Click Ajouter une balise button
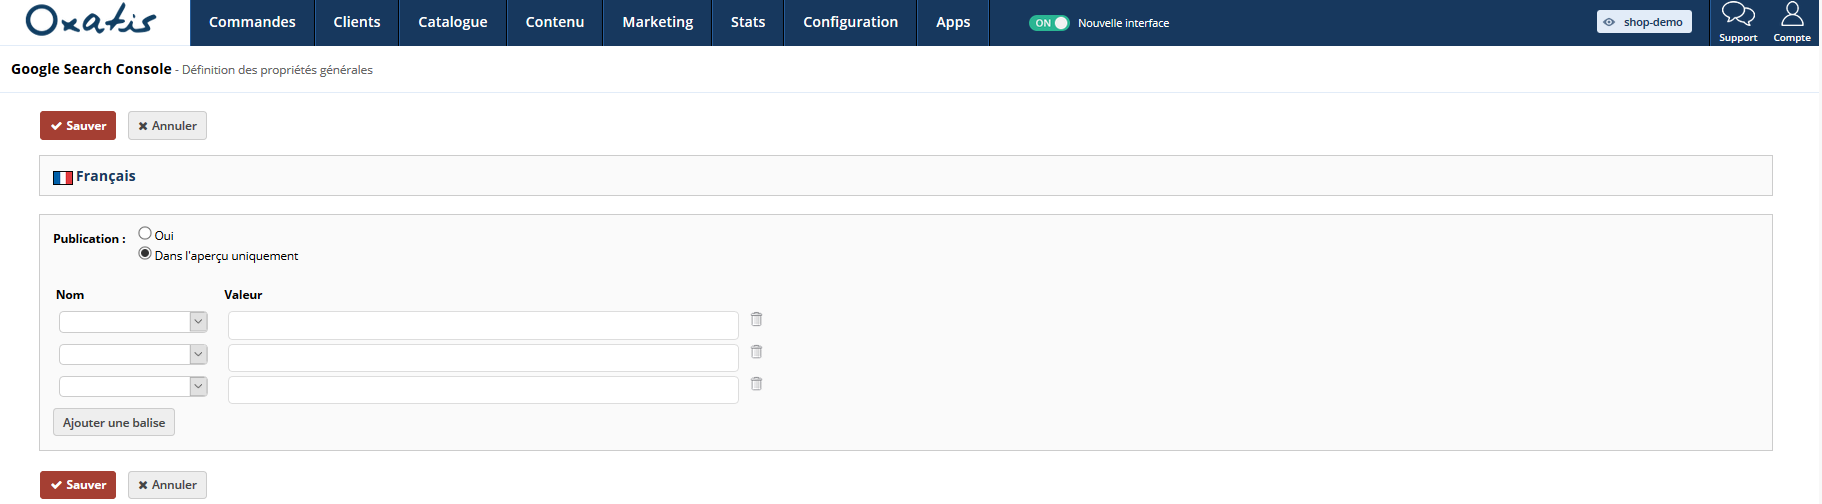This screenshot has width=1822, height=504. click(x=114, y=422)
